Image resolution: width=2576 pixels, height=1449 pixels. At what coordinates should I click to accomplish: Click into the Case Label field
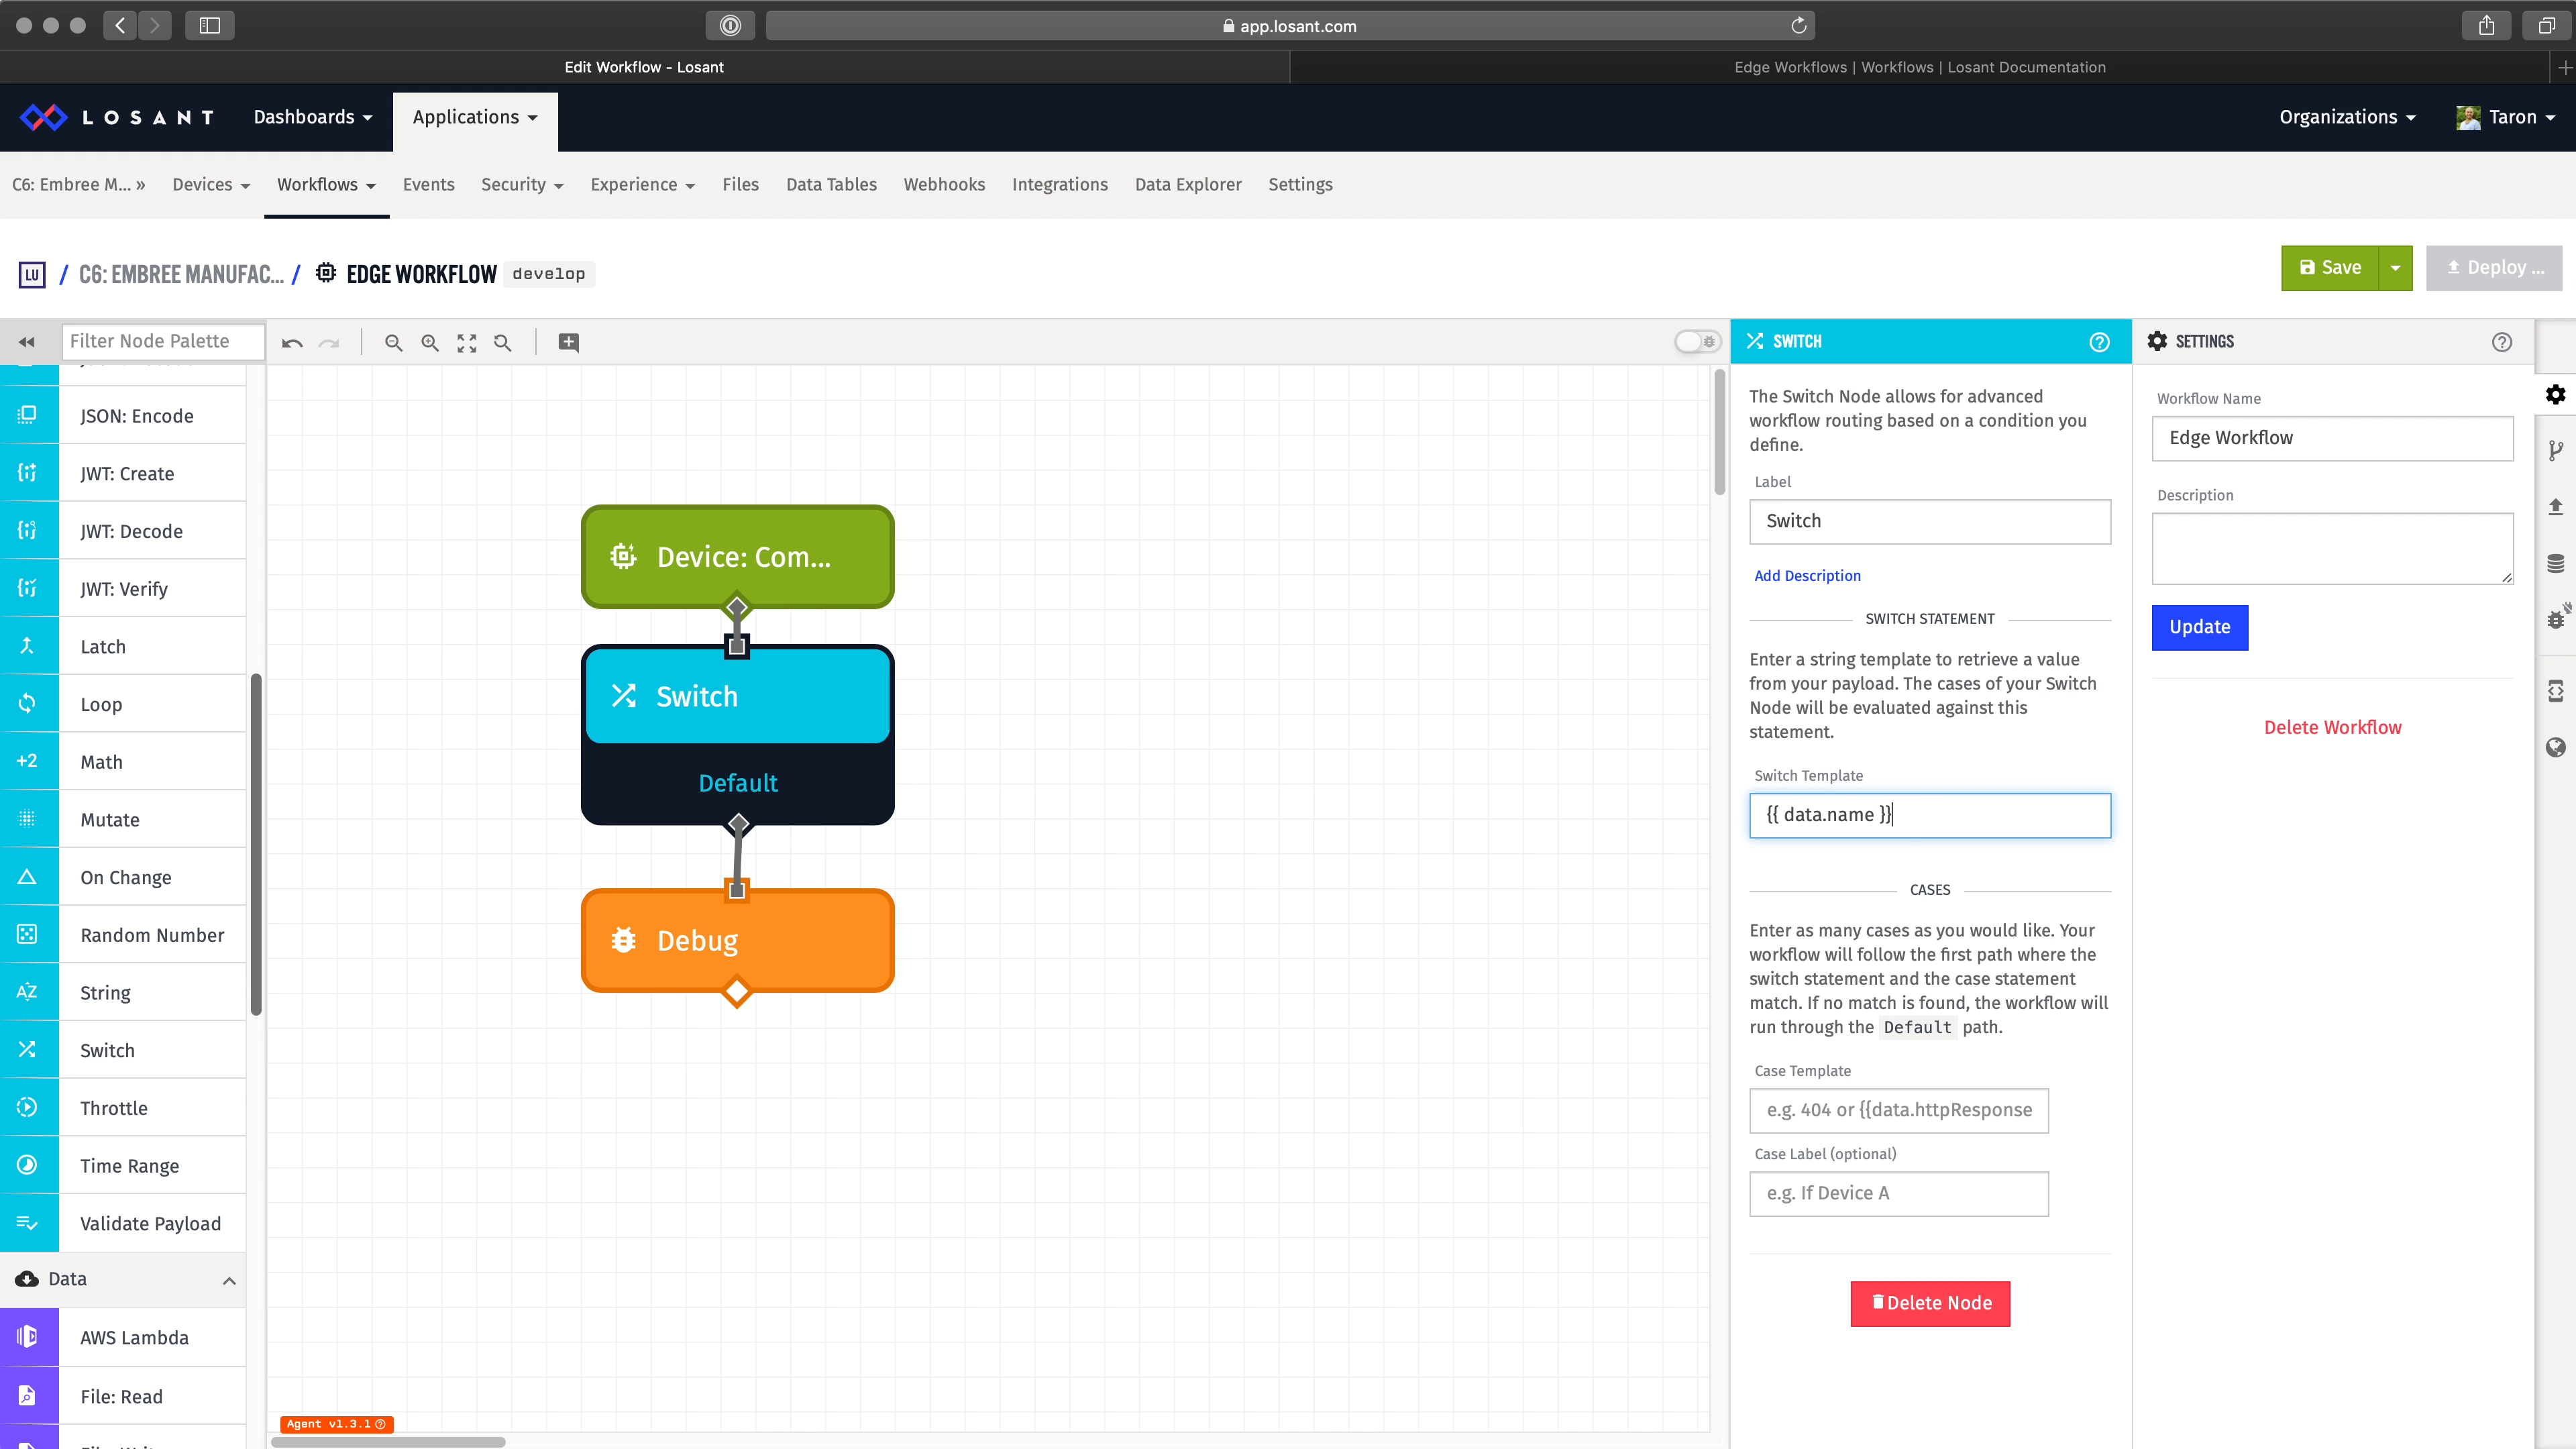(1898, 1193)
